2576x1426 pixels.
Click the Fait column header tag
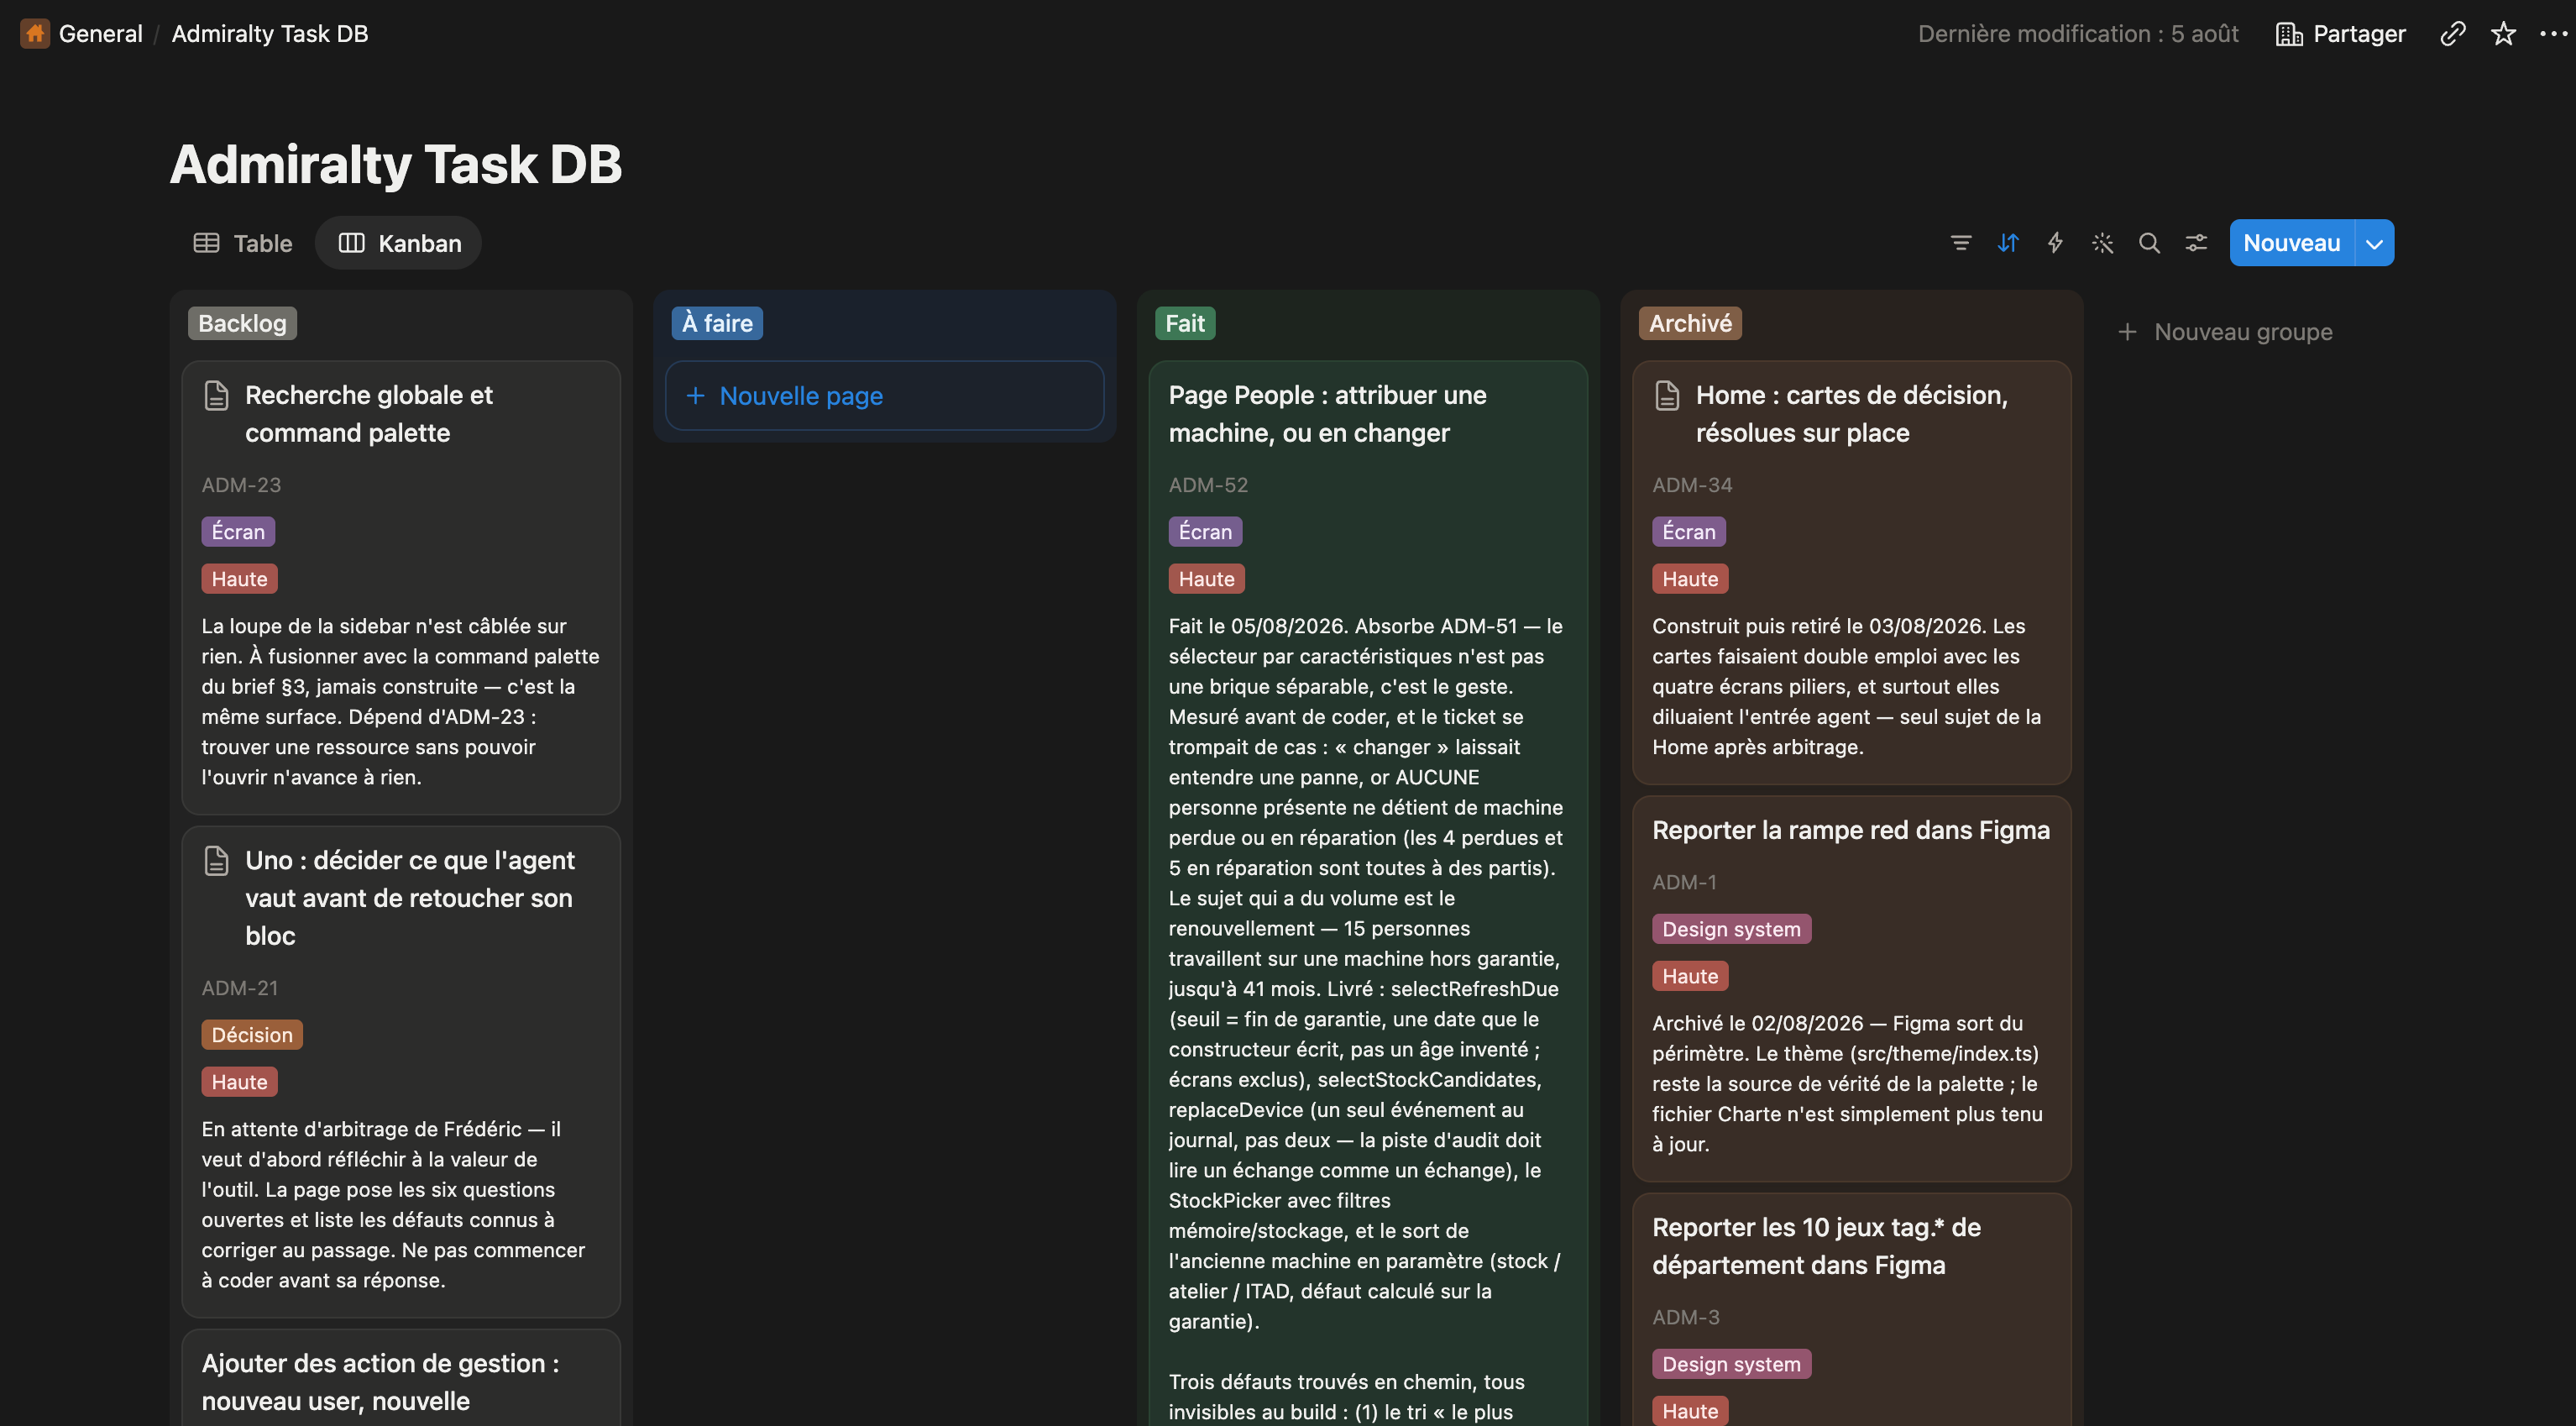(1184, 323)
